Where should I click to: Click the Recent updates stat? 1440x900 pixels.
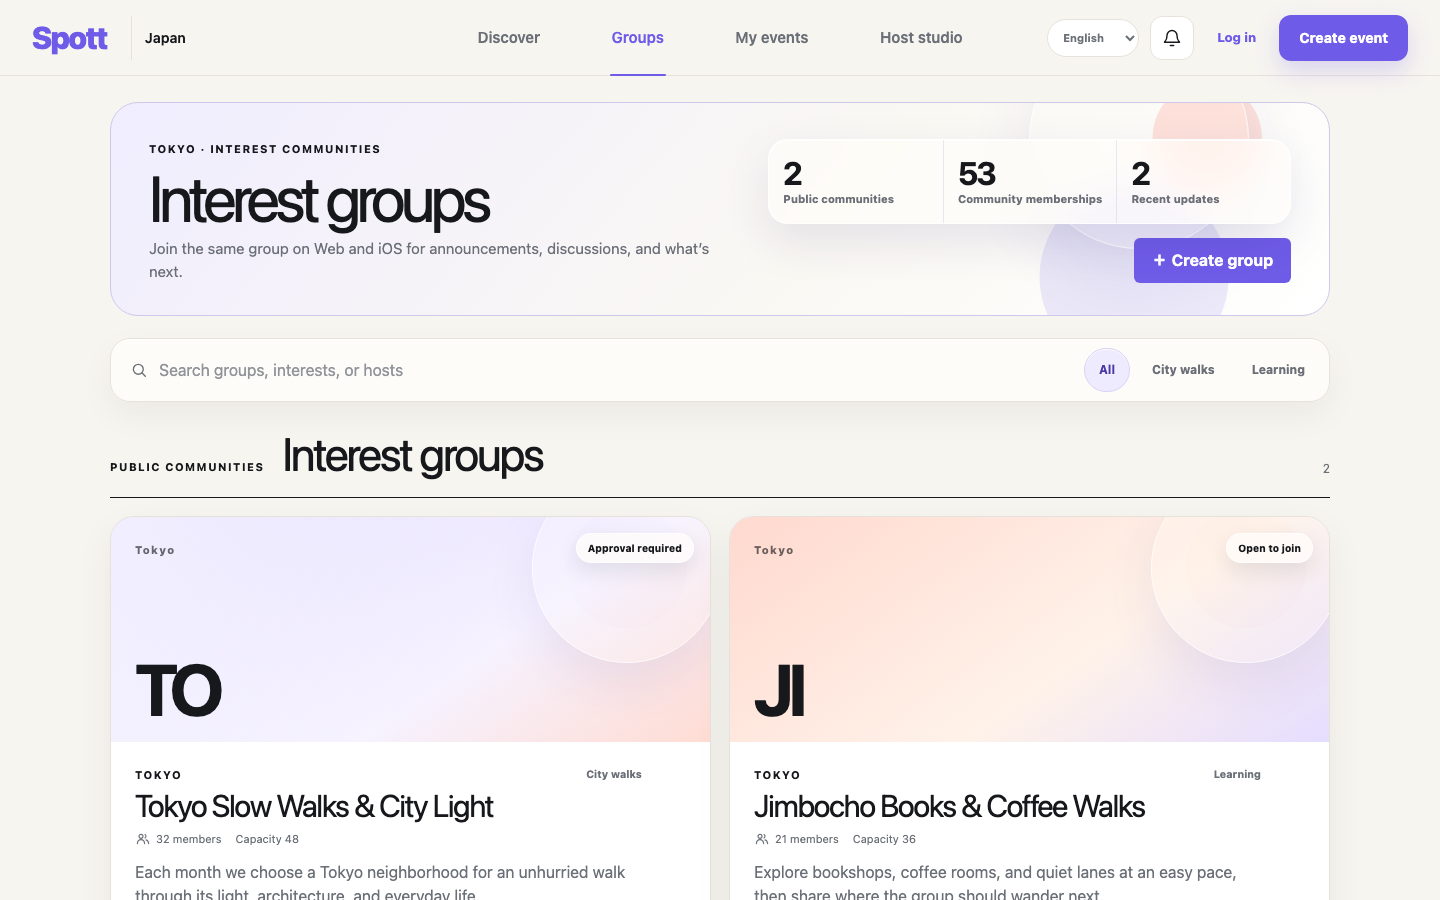[x=1204, y=181]
